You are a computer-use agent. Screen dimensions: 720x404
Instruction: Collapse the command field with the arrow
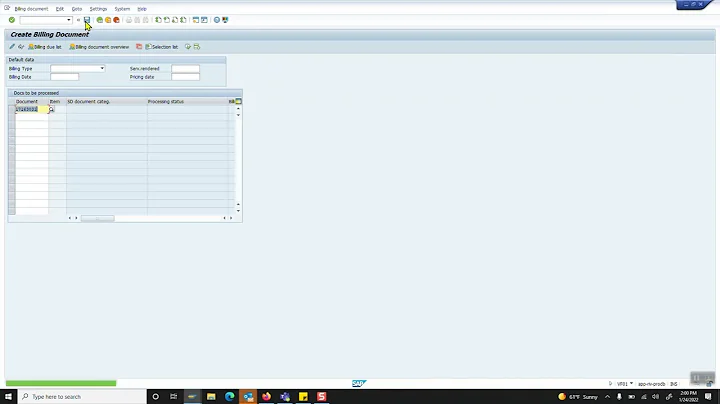coord(78,20)
